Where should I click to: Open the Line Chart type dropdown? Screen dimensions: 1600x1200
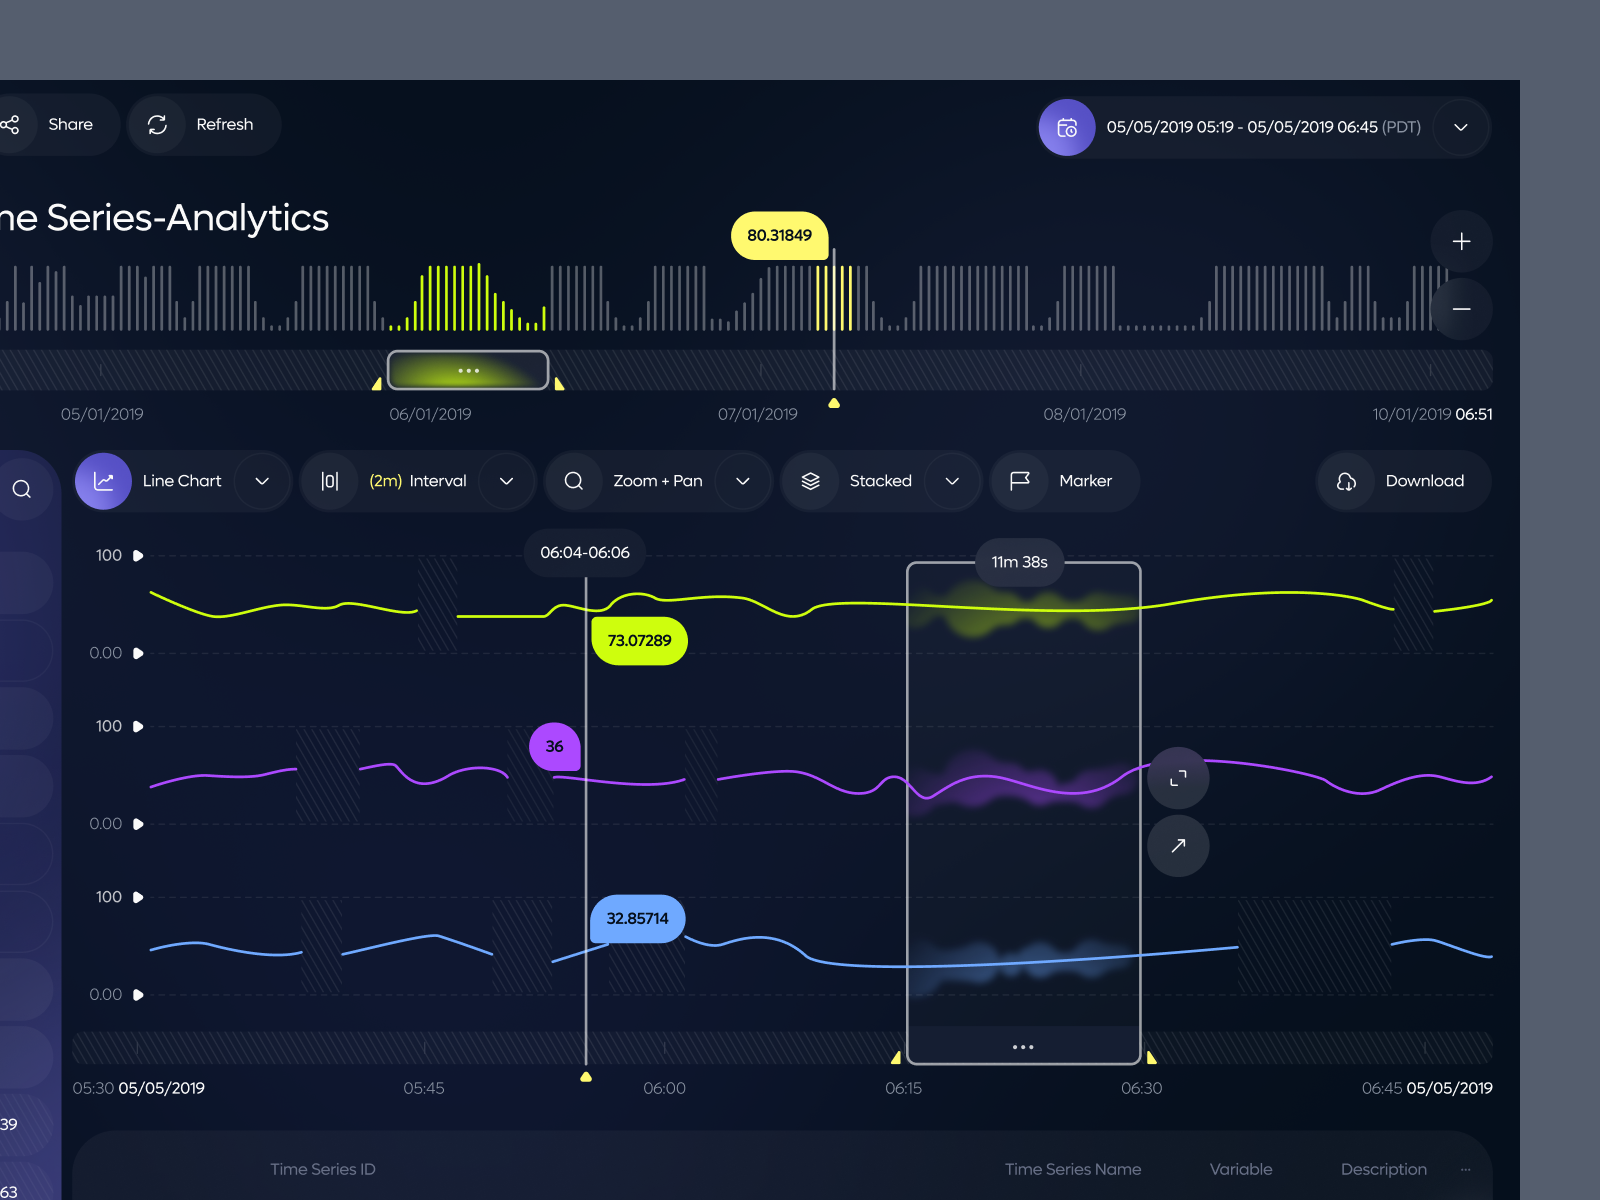point(262,481)
